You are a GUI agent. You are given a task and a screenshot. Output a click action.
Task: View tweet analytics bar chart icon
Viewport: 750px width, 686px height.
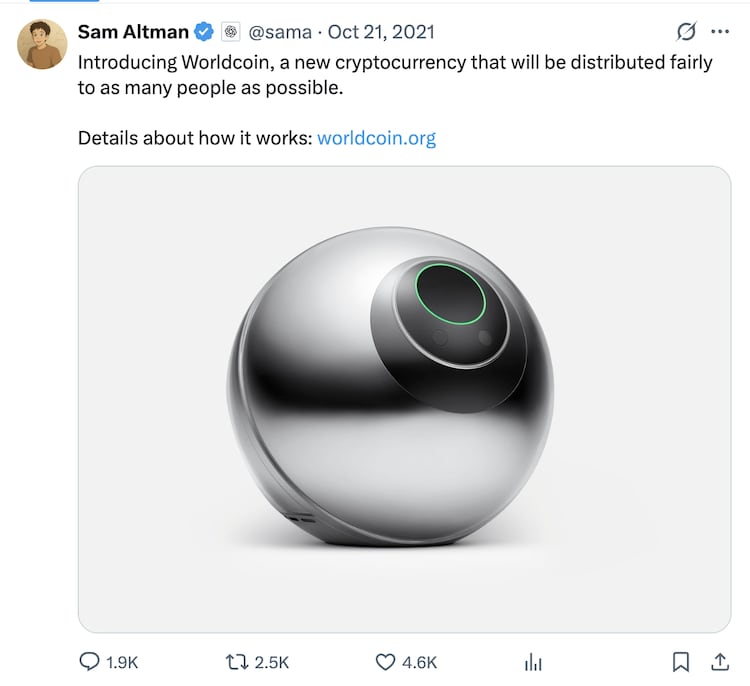pos(533,661)
